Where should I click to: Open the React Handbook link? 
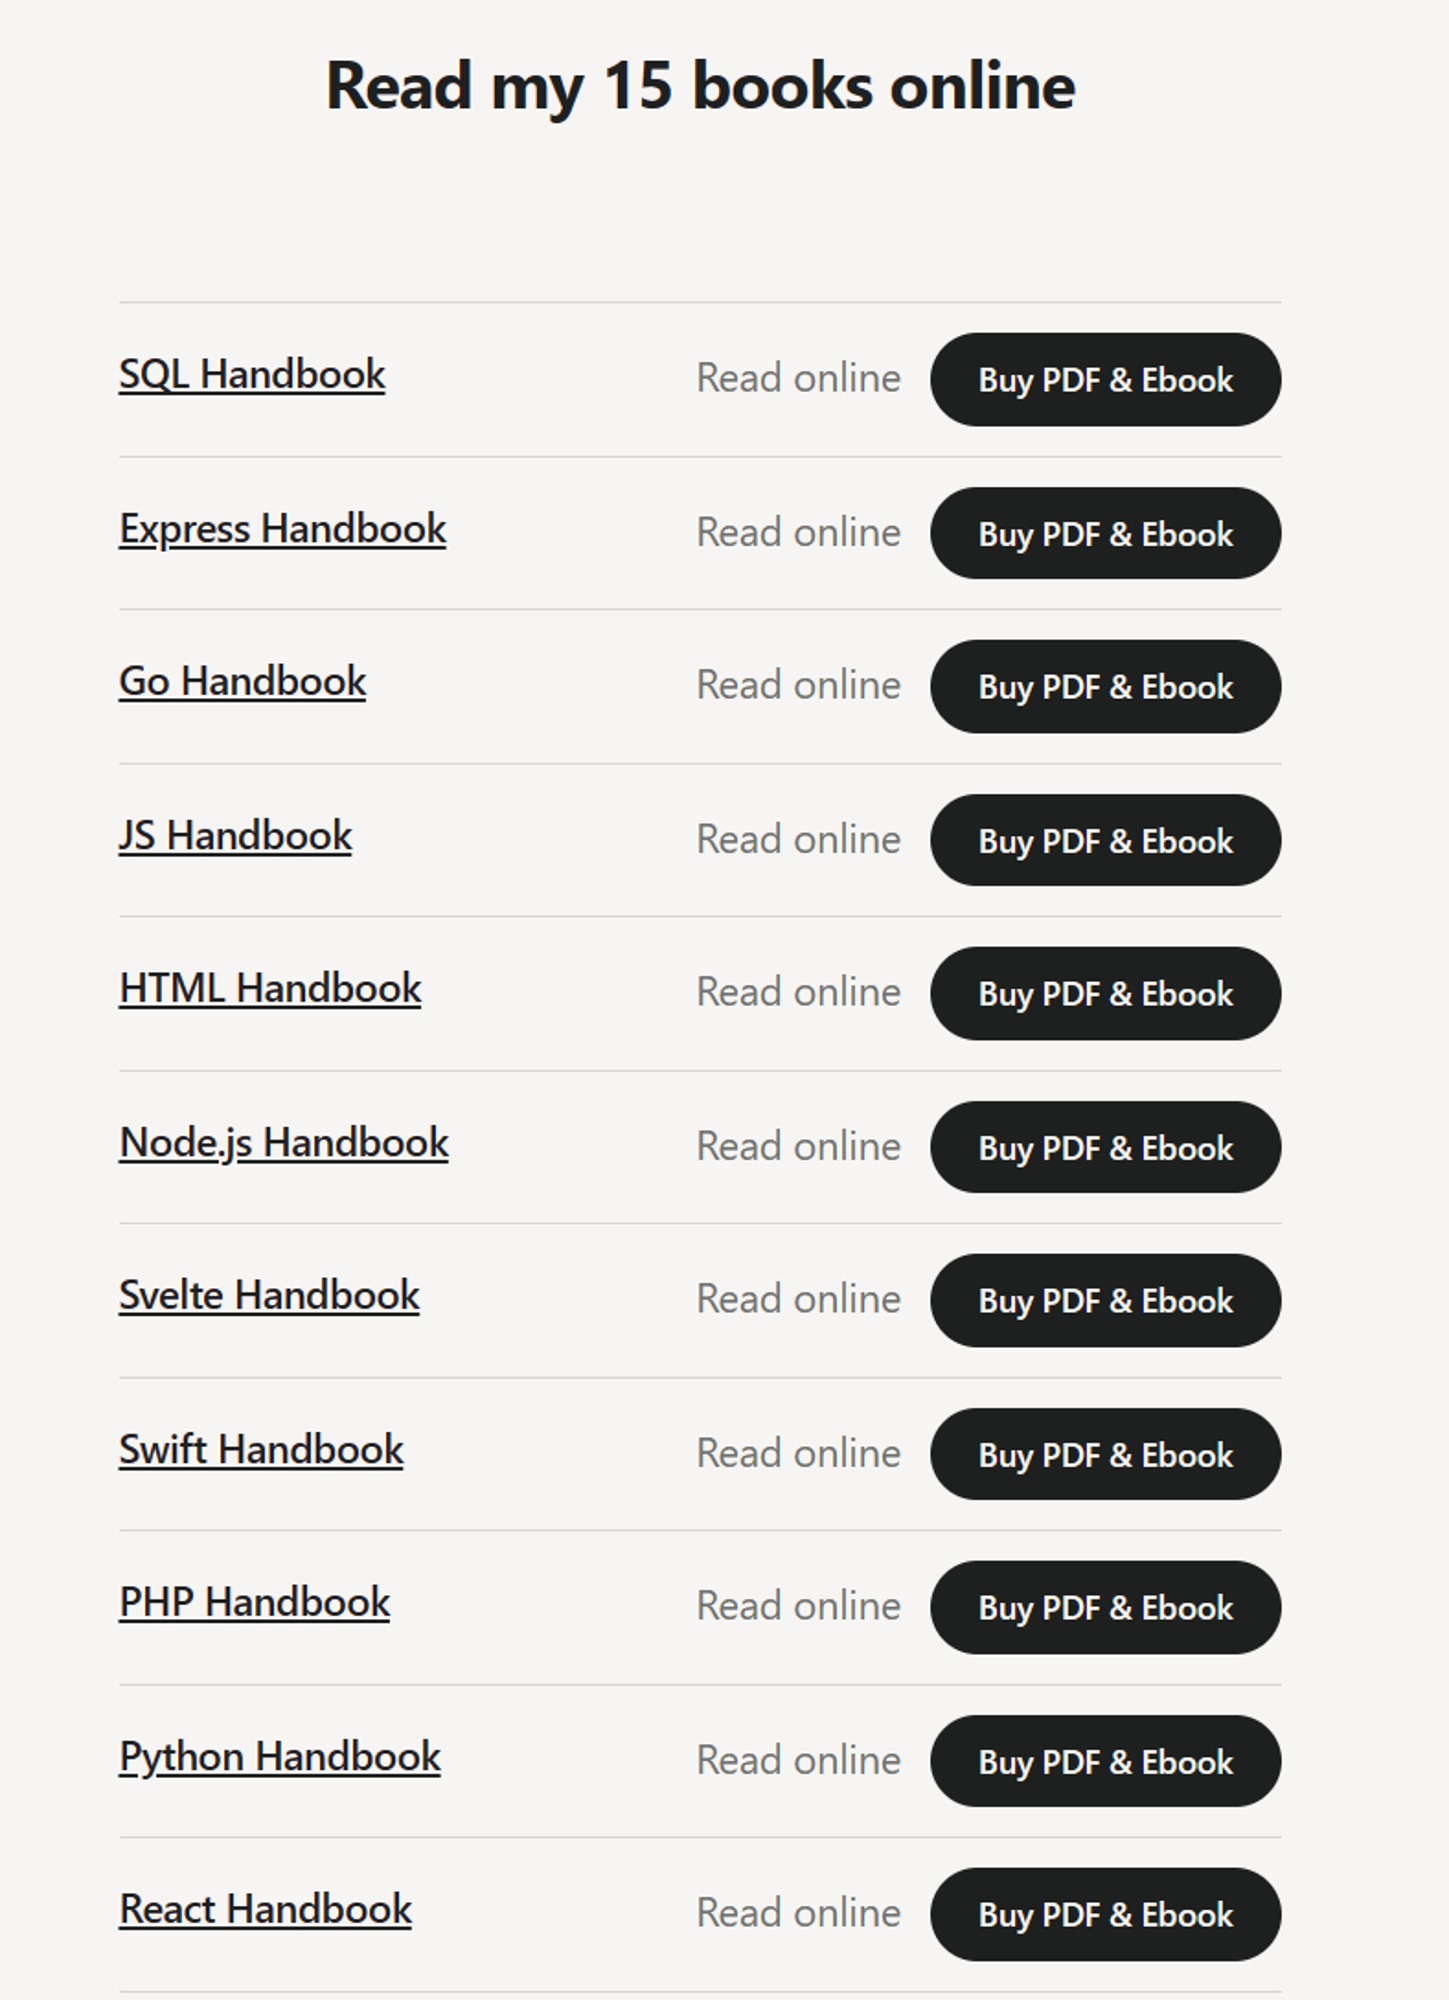coord(266,1911)
